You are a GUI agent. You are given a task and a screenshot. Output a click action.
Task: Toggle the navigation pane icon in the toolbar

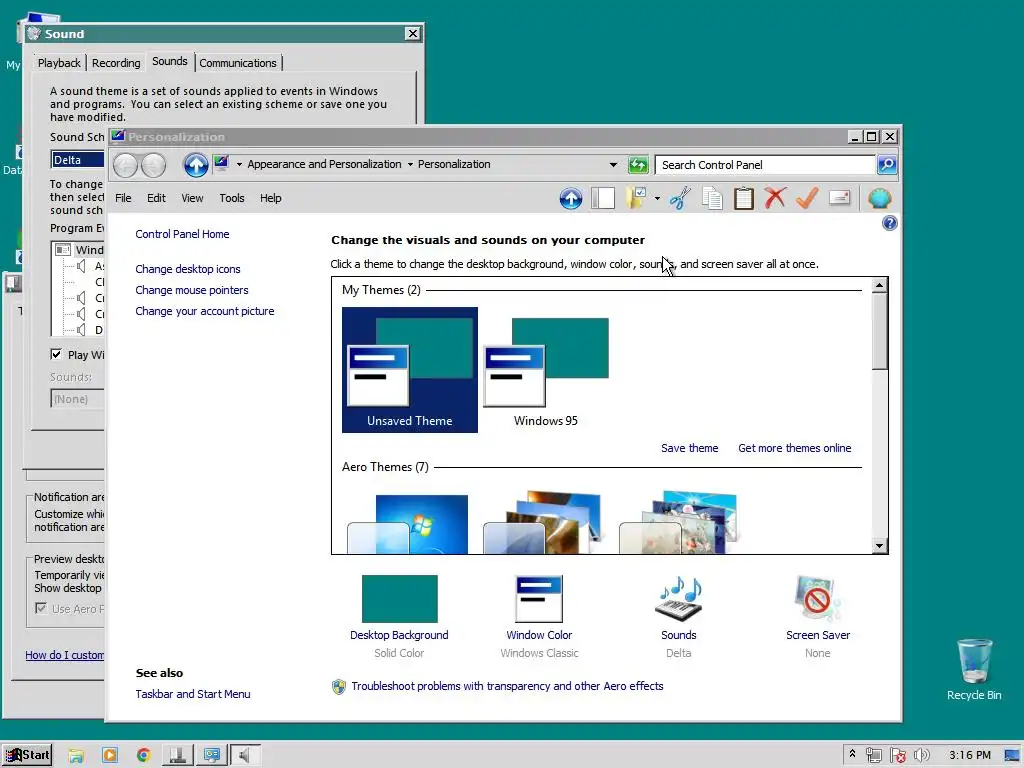click(603, 198)
